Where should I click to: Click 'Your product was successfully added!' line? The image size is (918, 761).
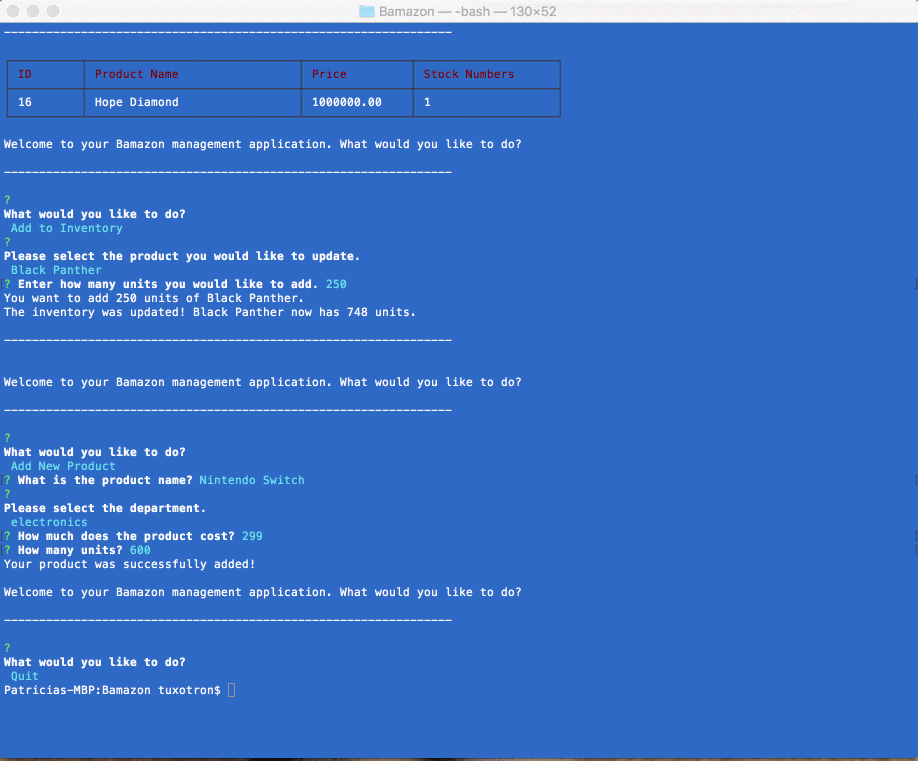(129, 564)
